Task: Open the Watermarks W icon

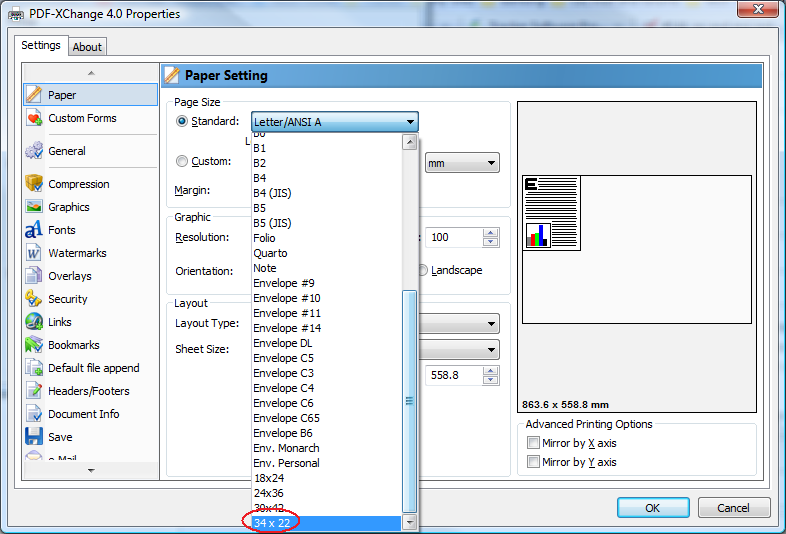Action: click(34, 253)
